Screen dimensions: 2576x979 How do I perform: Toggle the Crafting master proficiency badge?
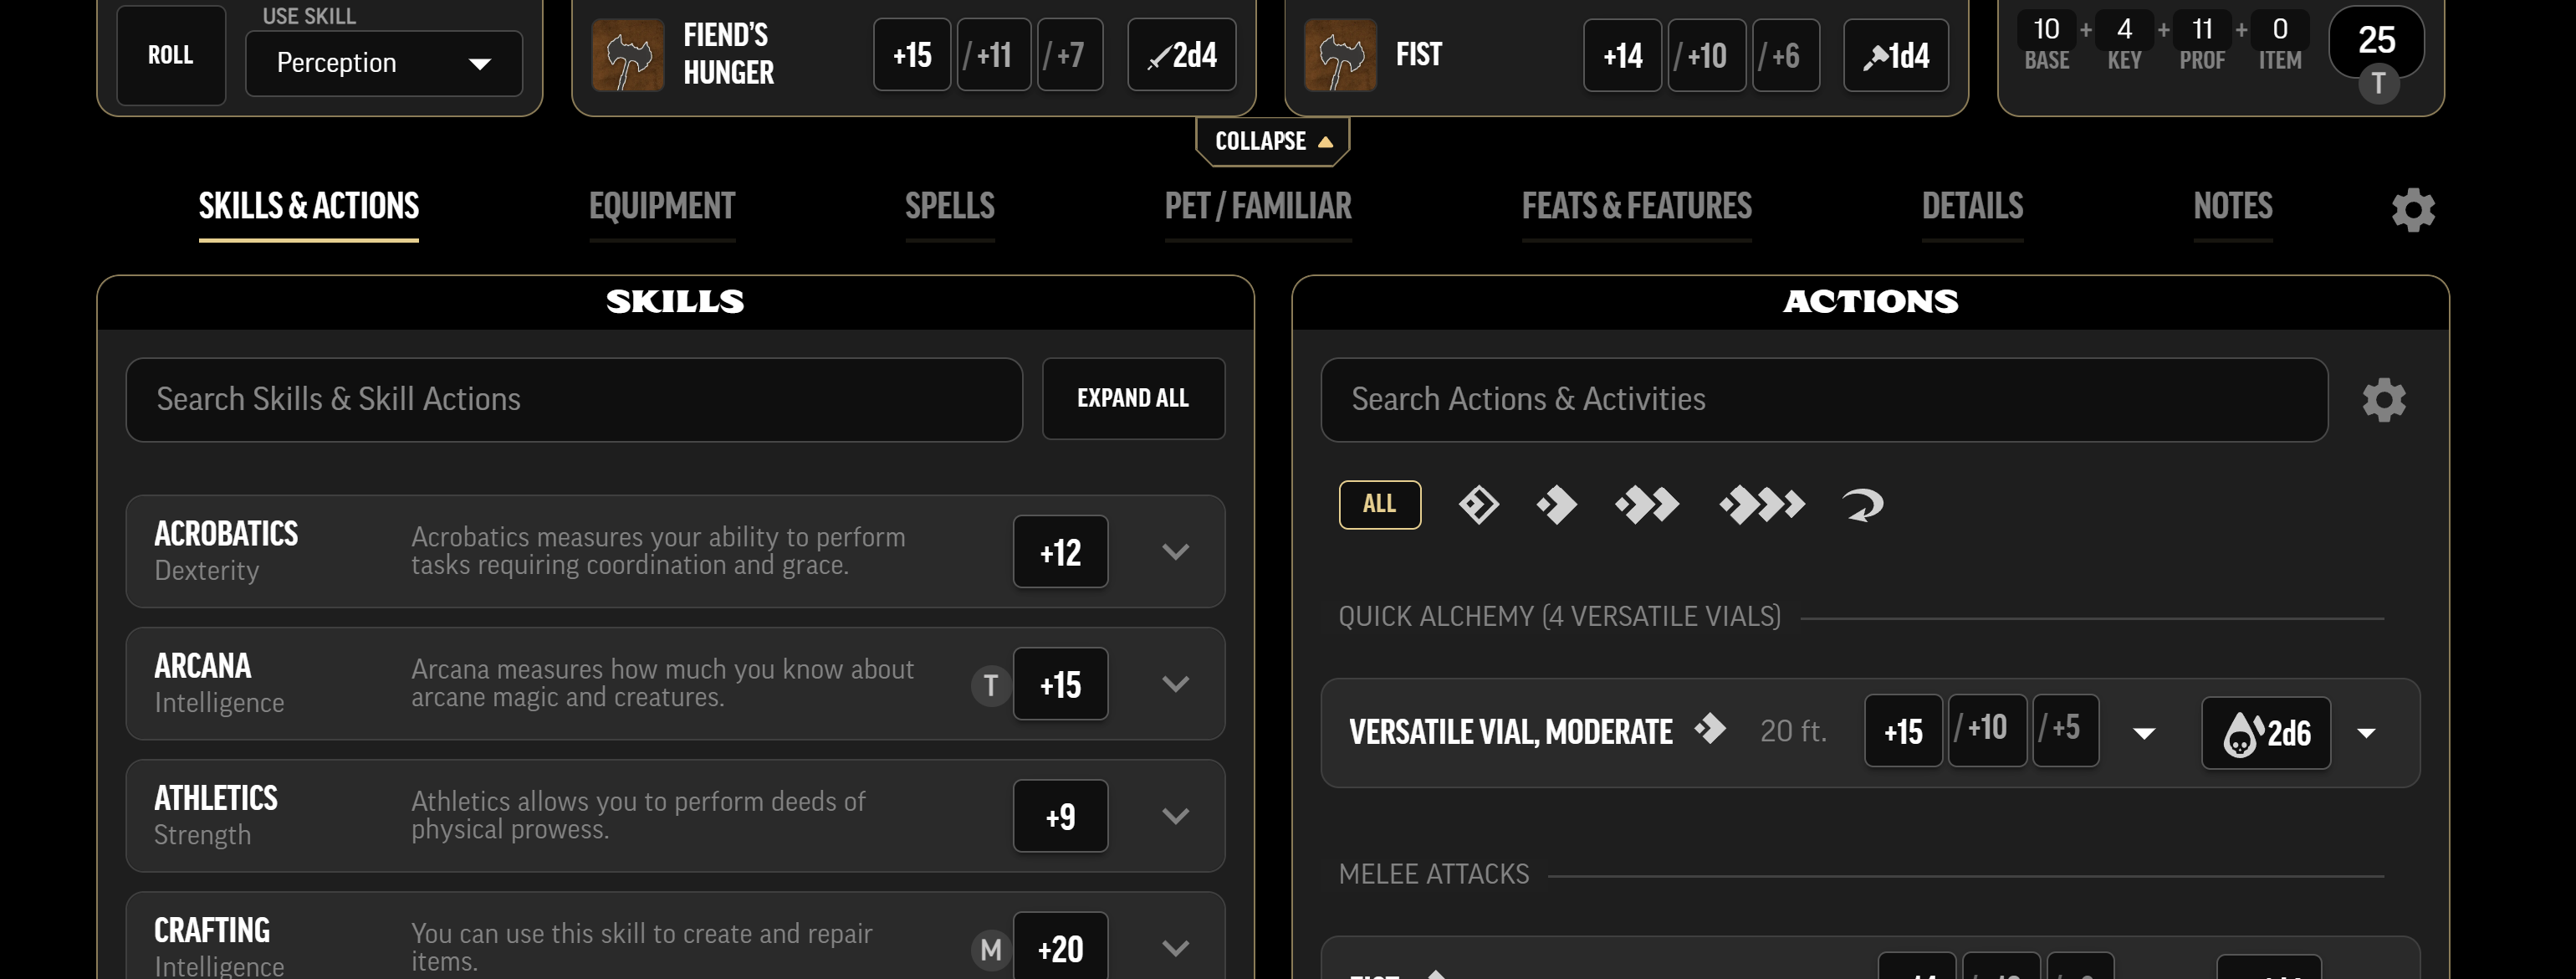pyautogui.click(x=990, y=949)
